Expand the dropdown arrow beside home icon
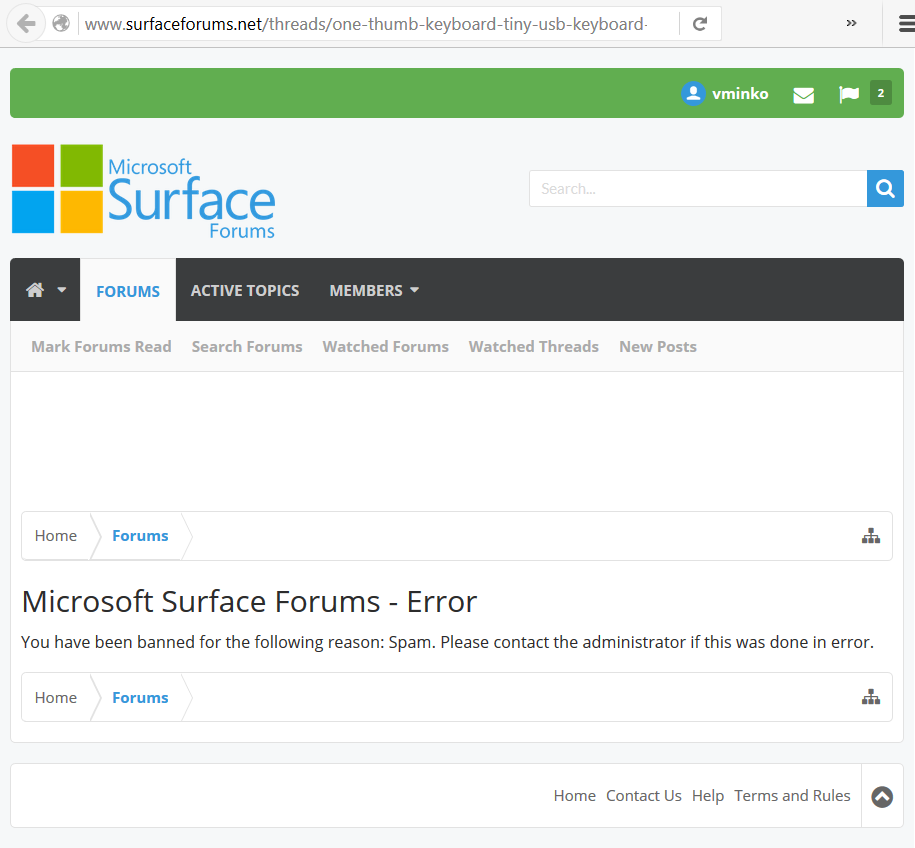 click(62, 290)
